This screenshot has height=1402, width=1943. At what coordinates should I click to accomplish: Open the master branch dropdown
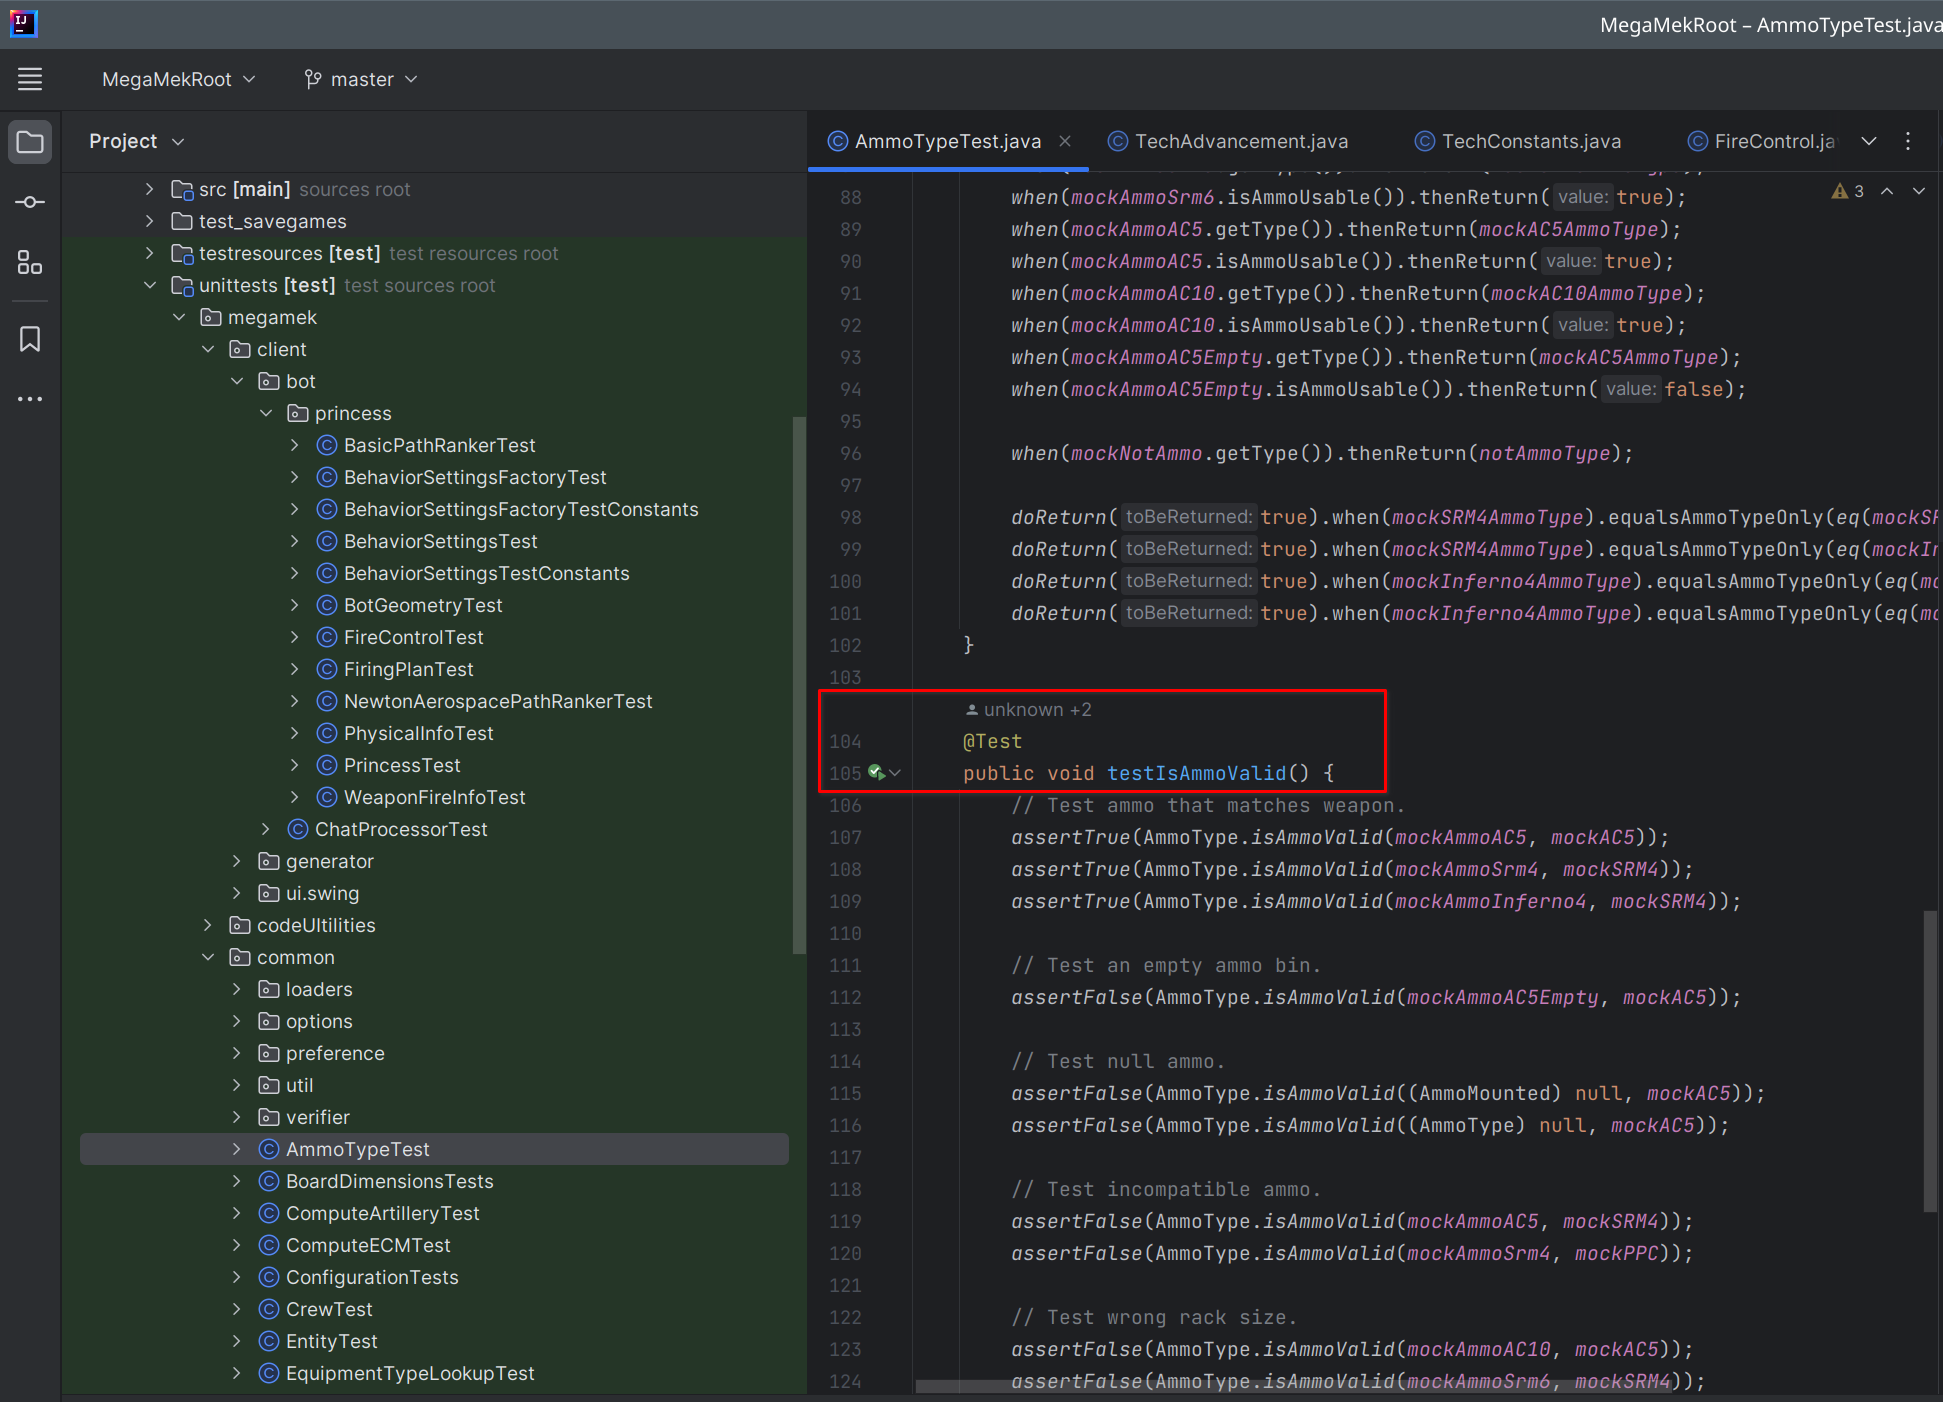(x=360, y=79)
